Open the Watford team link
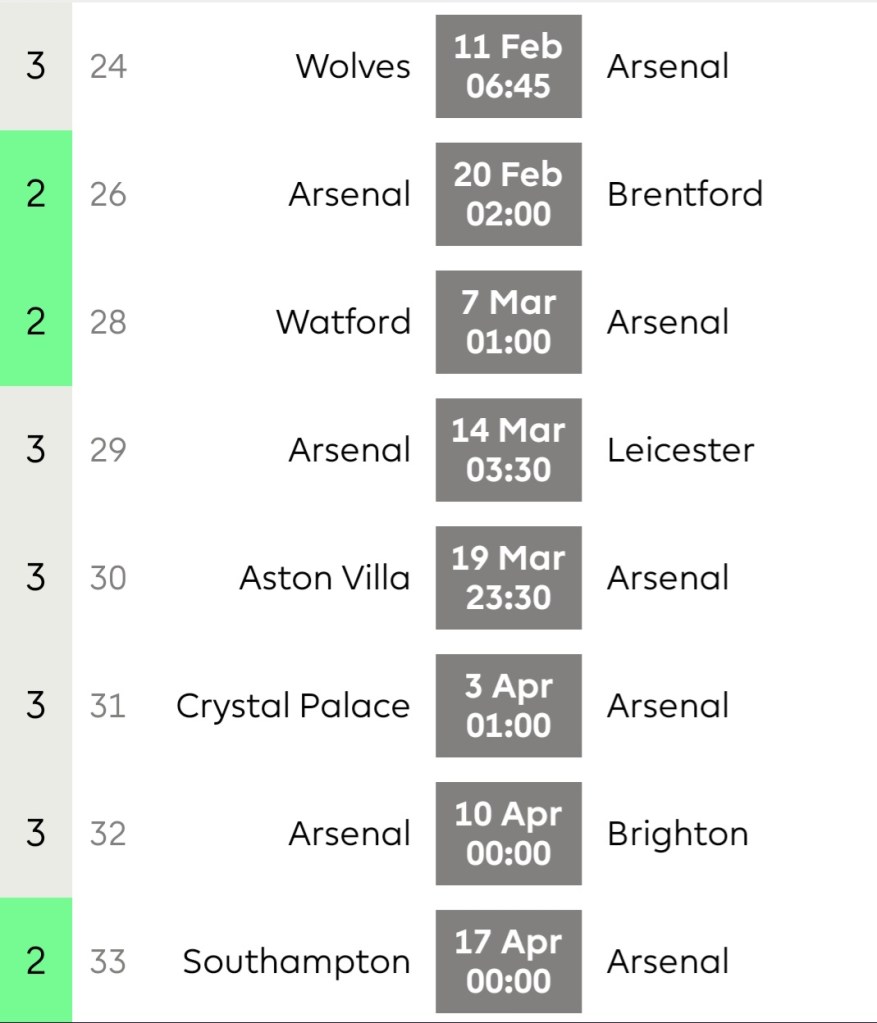The height and width of the screenshot is (1023, 877). click(x=343, y=322)
